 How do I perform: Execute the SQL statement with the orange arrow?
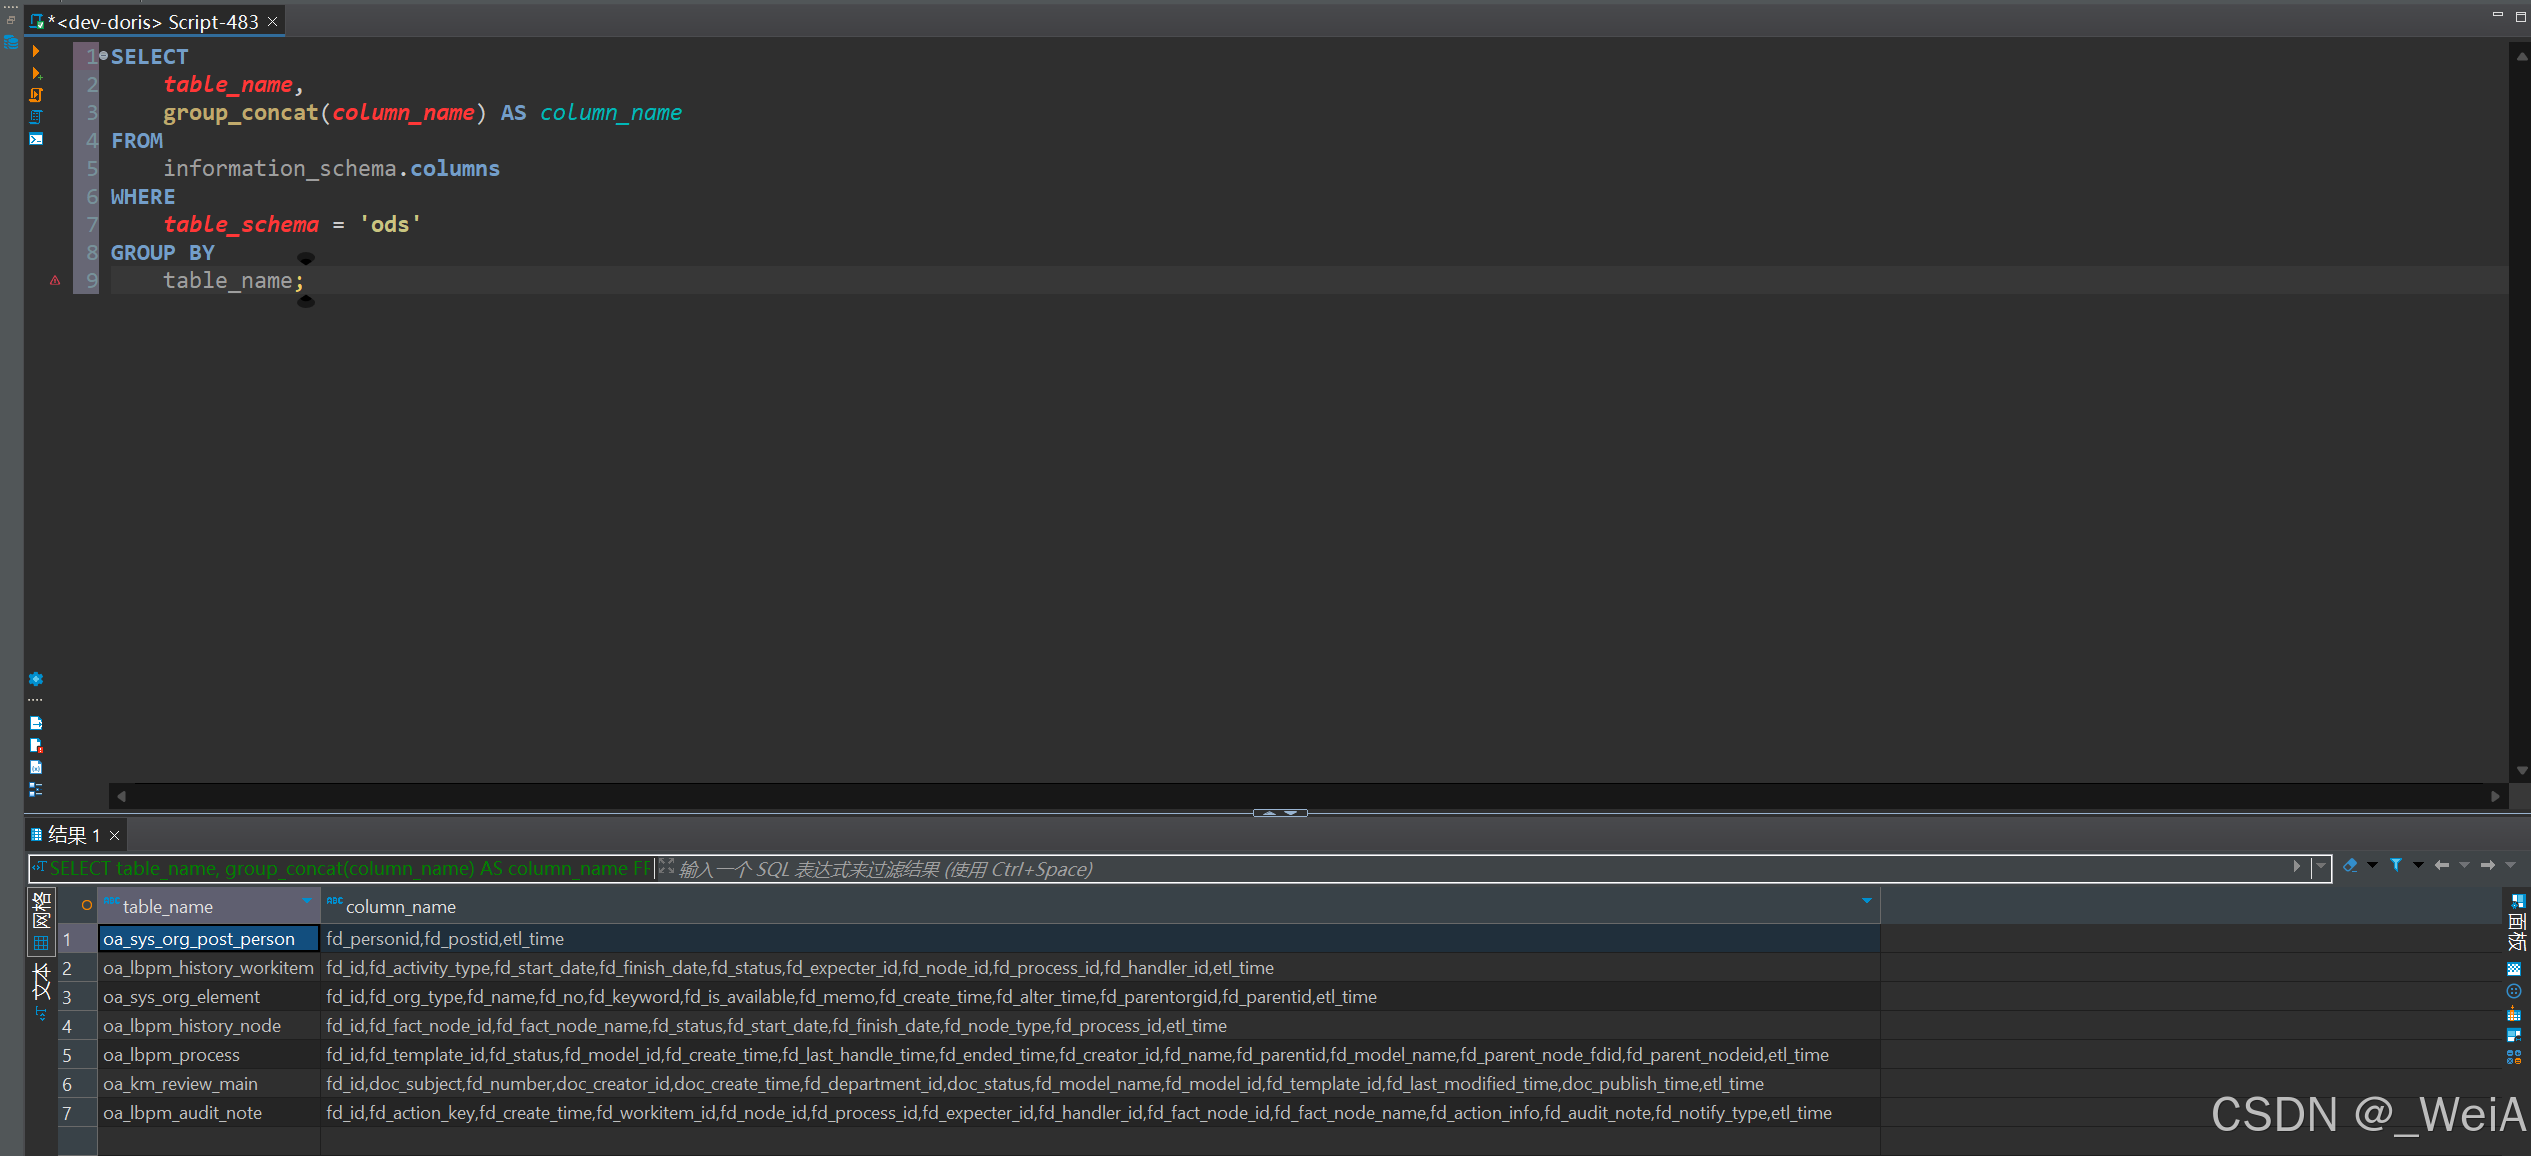[36, 51]
